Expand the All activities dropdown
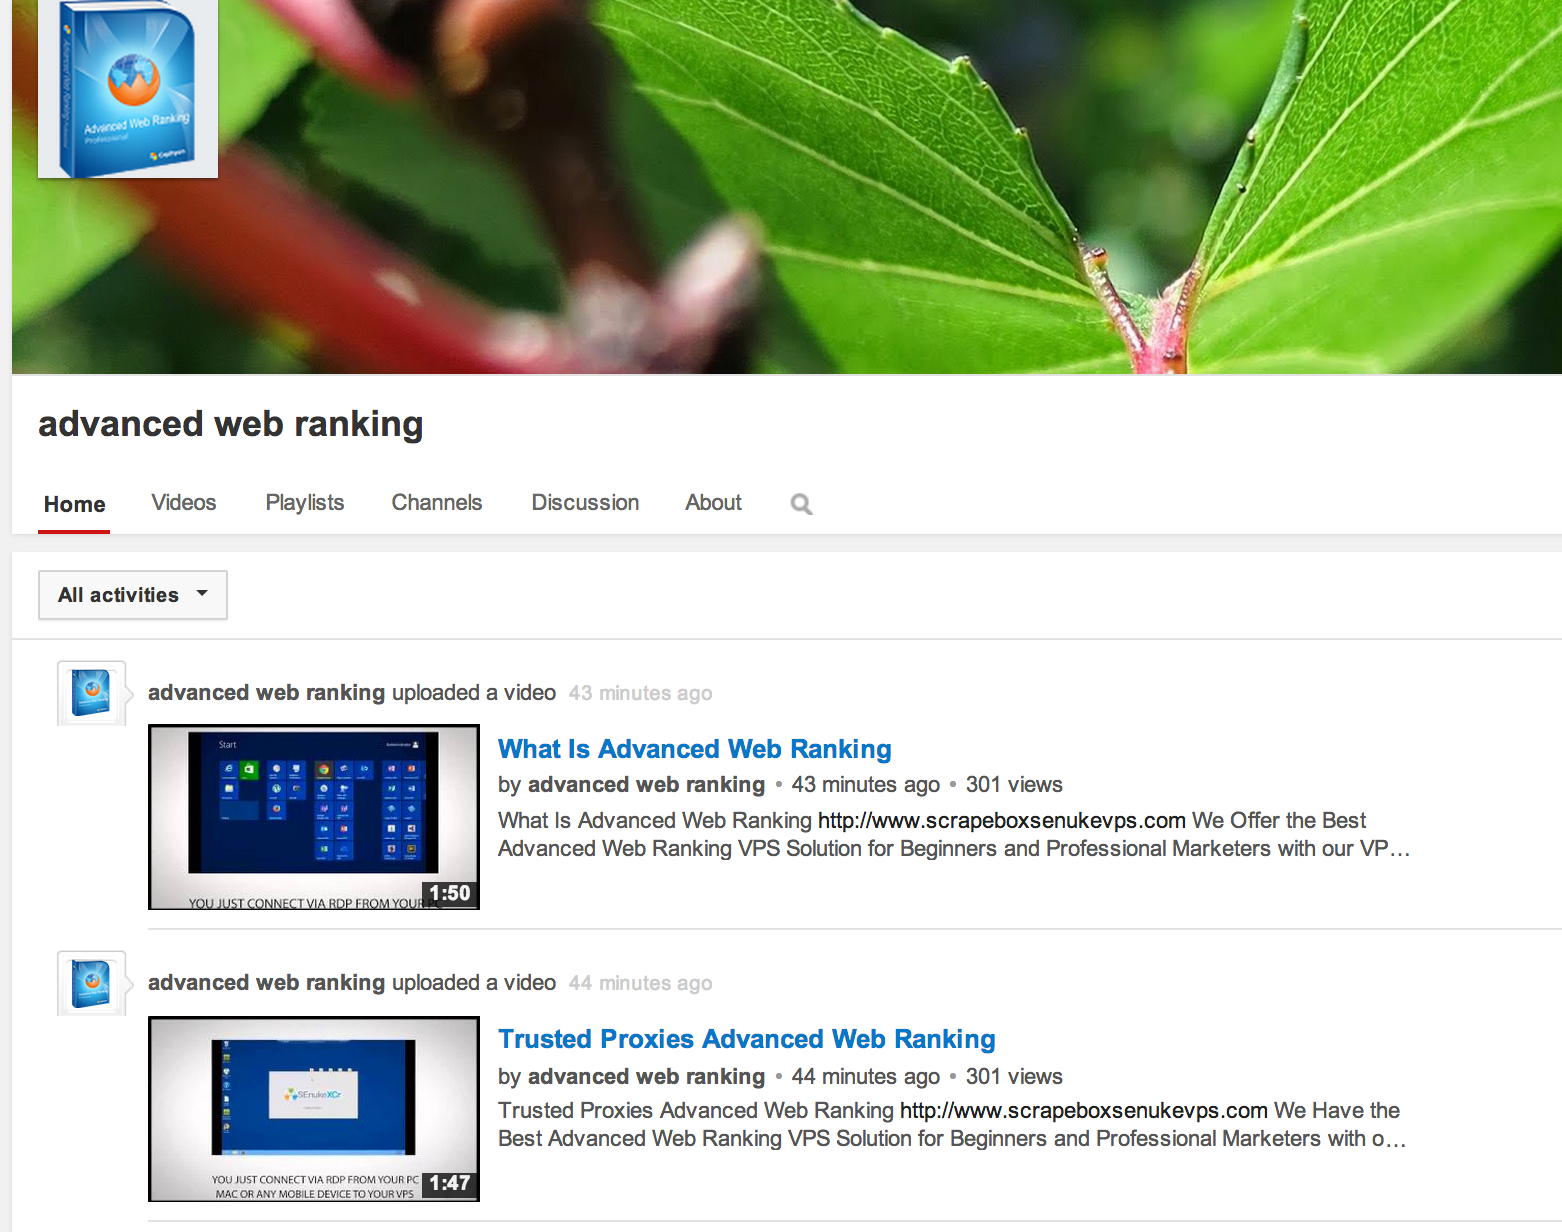This screenshot has height=1232, width=1562. [133, 595]
